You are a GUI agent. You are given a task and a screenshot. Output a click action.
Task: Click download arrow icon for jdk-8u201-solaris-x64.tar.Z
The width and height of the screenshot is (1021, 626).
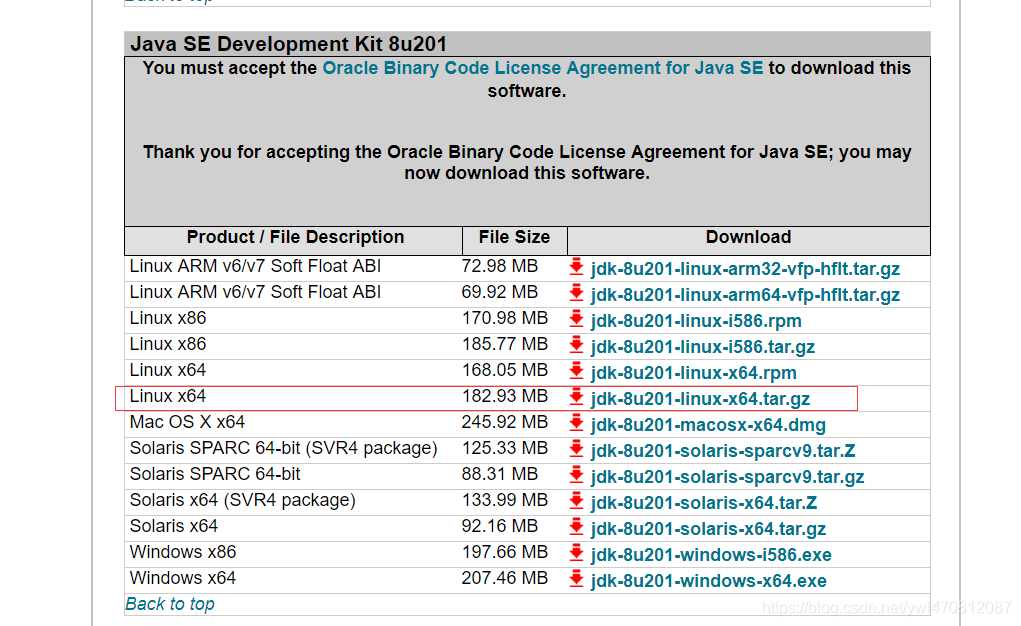pyautogui.click(x=576, y=502)
